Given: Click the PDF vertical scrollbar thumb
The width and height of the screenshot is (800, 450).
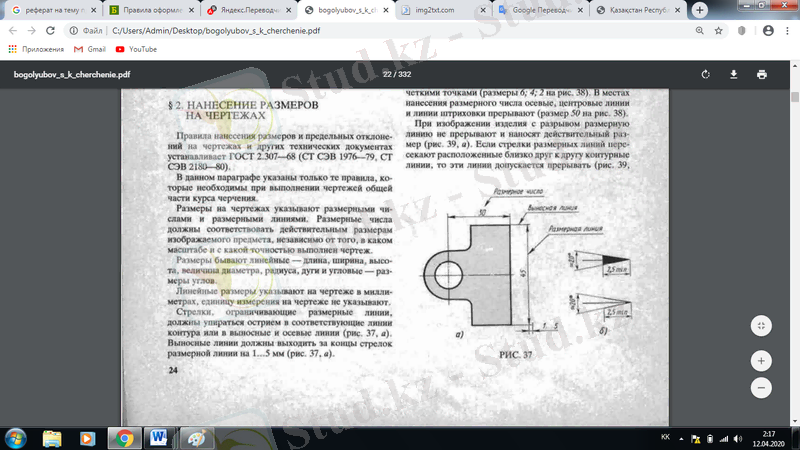Looking at the screenshot, I should [795, 97].
